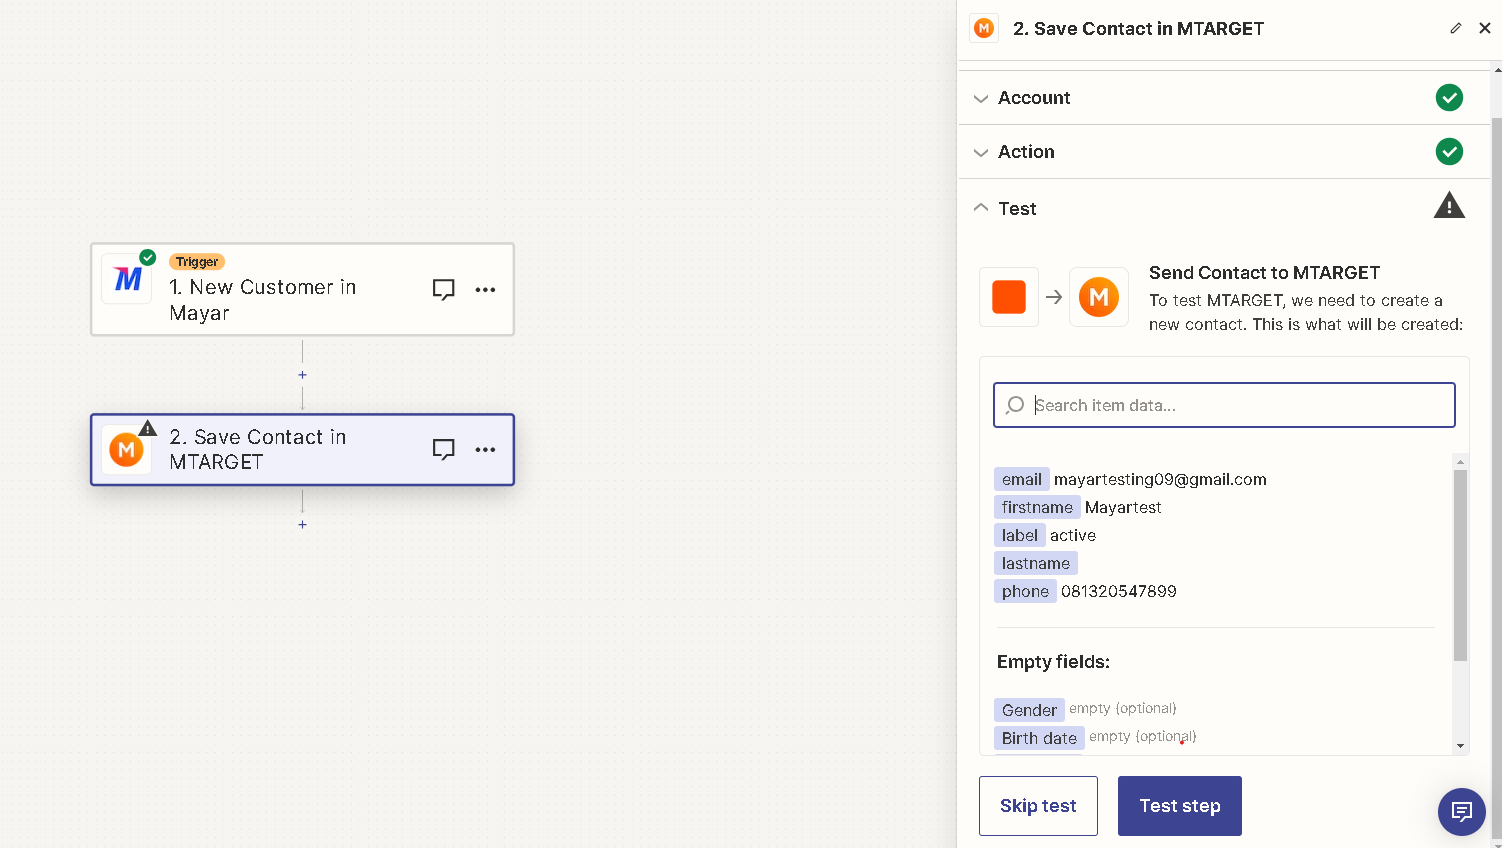Open comment on New Customer in Mayar step
Image resolution: width=1502 pixels, height=848 pixels.
coord(443,289)
